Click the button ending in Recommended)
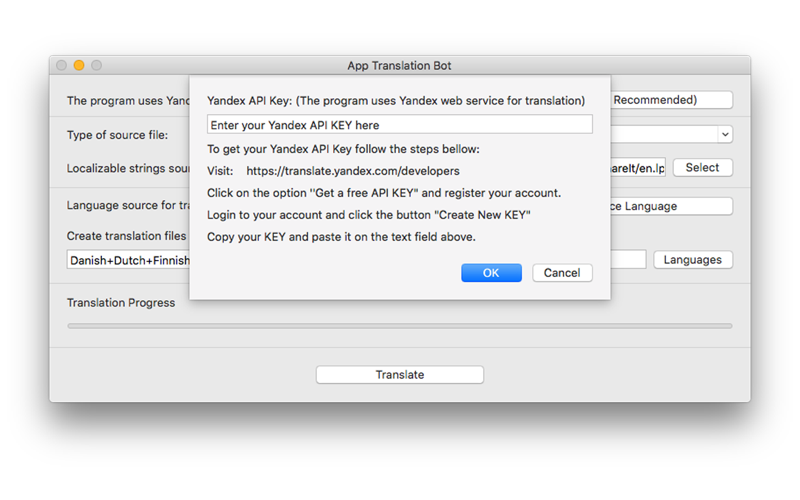Screen dimensions: 800x500 pyautogui.click(x=671, y=100)
